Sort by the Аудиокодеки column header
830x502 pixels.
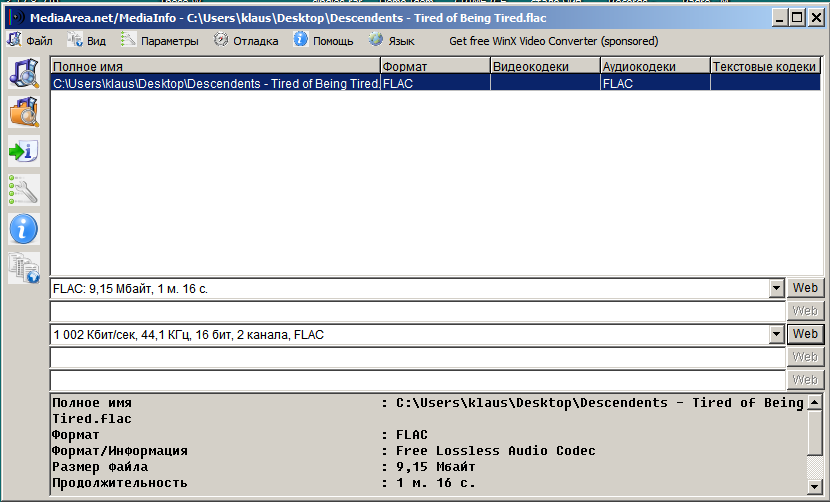point(655,66)
